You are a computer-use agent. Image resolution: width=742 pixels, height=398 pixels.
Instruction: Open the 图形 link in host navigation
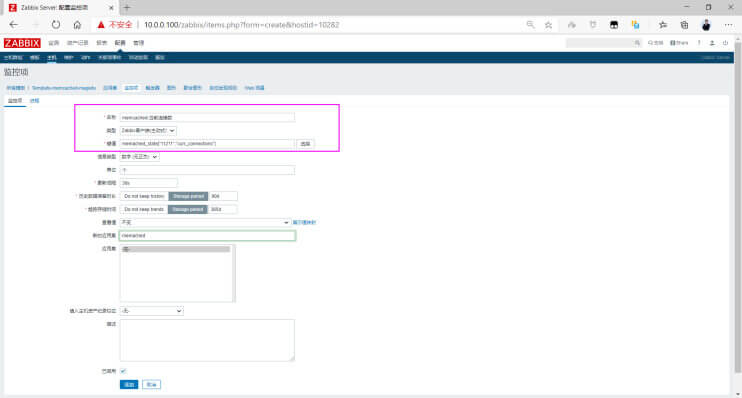tap(171, 88)
